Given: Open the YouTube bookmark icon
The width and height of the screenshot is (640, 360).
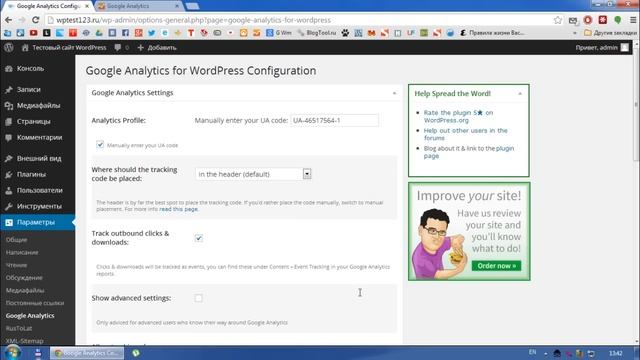Looking at the screenshot, I should click(x=33, y=33).
